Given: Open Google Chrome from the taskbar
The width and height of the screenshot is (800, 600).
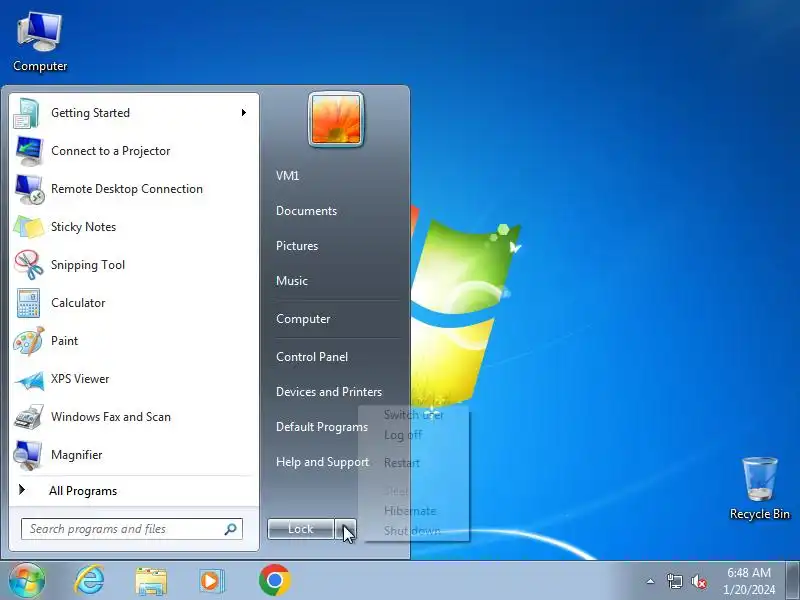Looking at the screenshot, I should tap(274, 580).
